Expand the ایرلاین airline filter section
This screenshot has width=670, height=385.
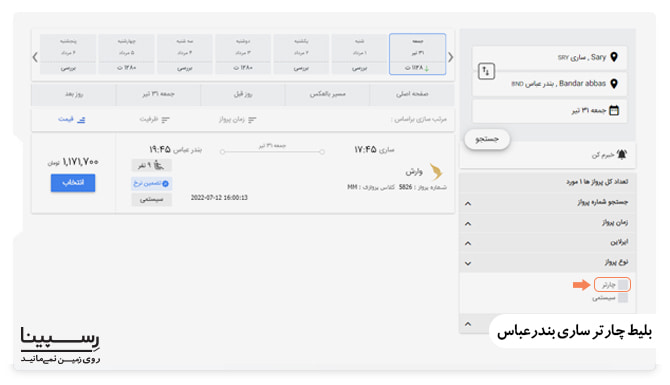tap(547, 242)
